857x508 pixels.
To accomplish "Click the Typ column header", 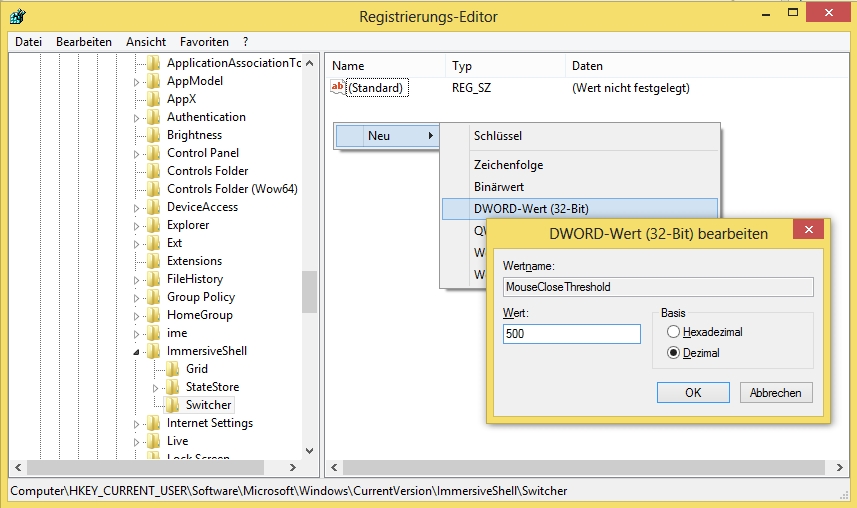I will [x=505, y=66].
